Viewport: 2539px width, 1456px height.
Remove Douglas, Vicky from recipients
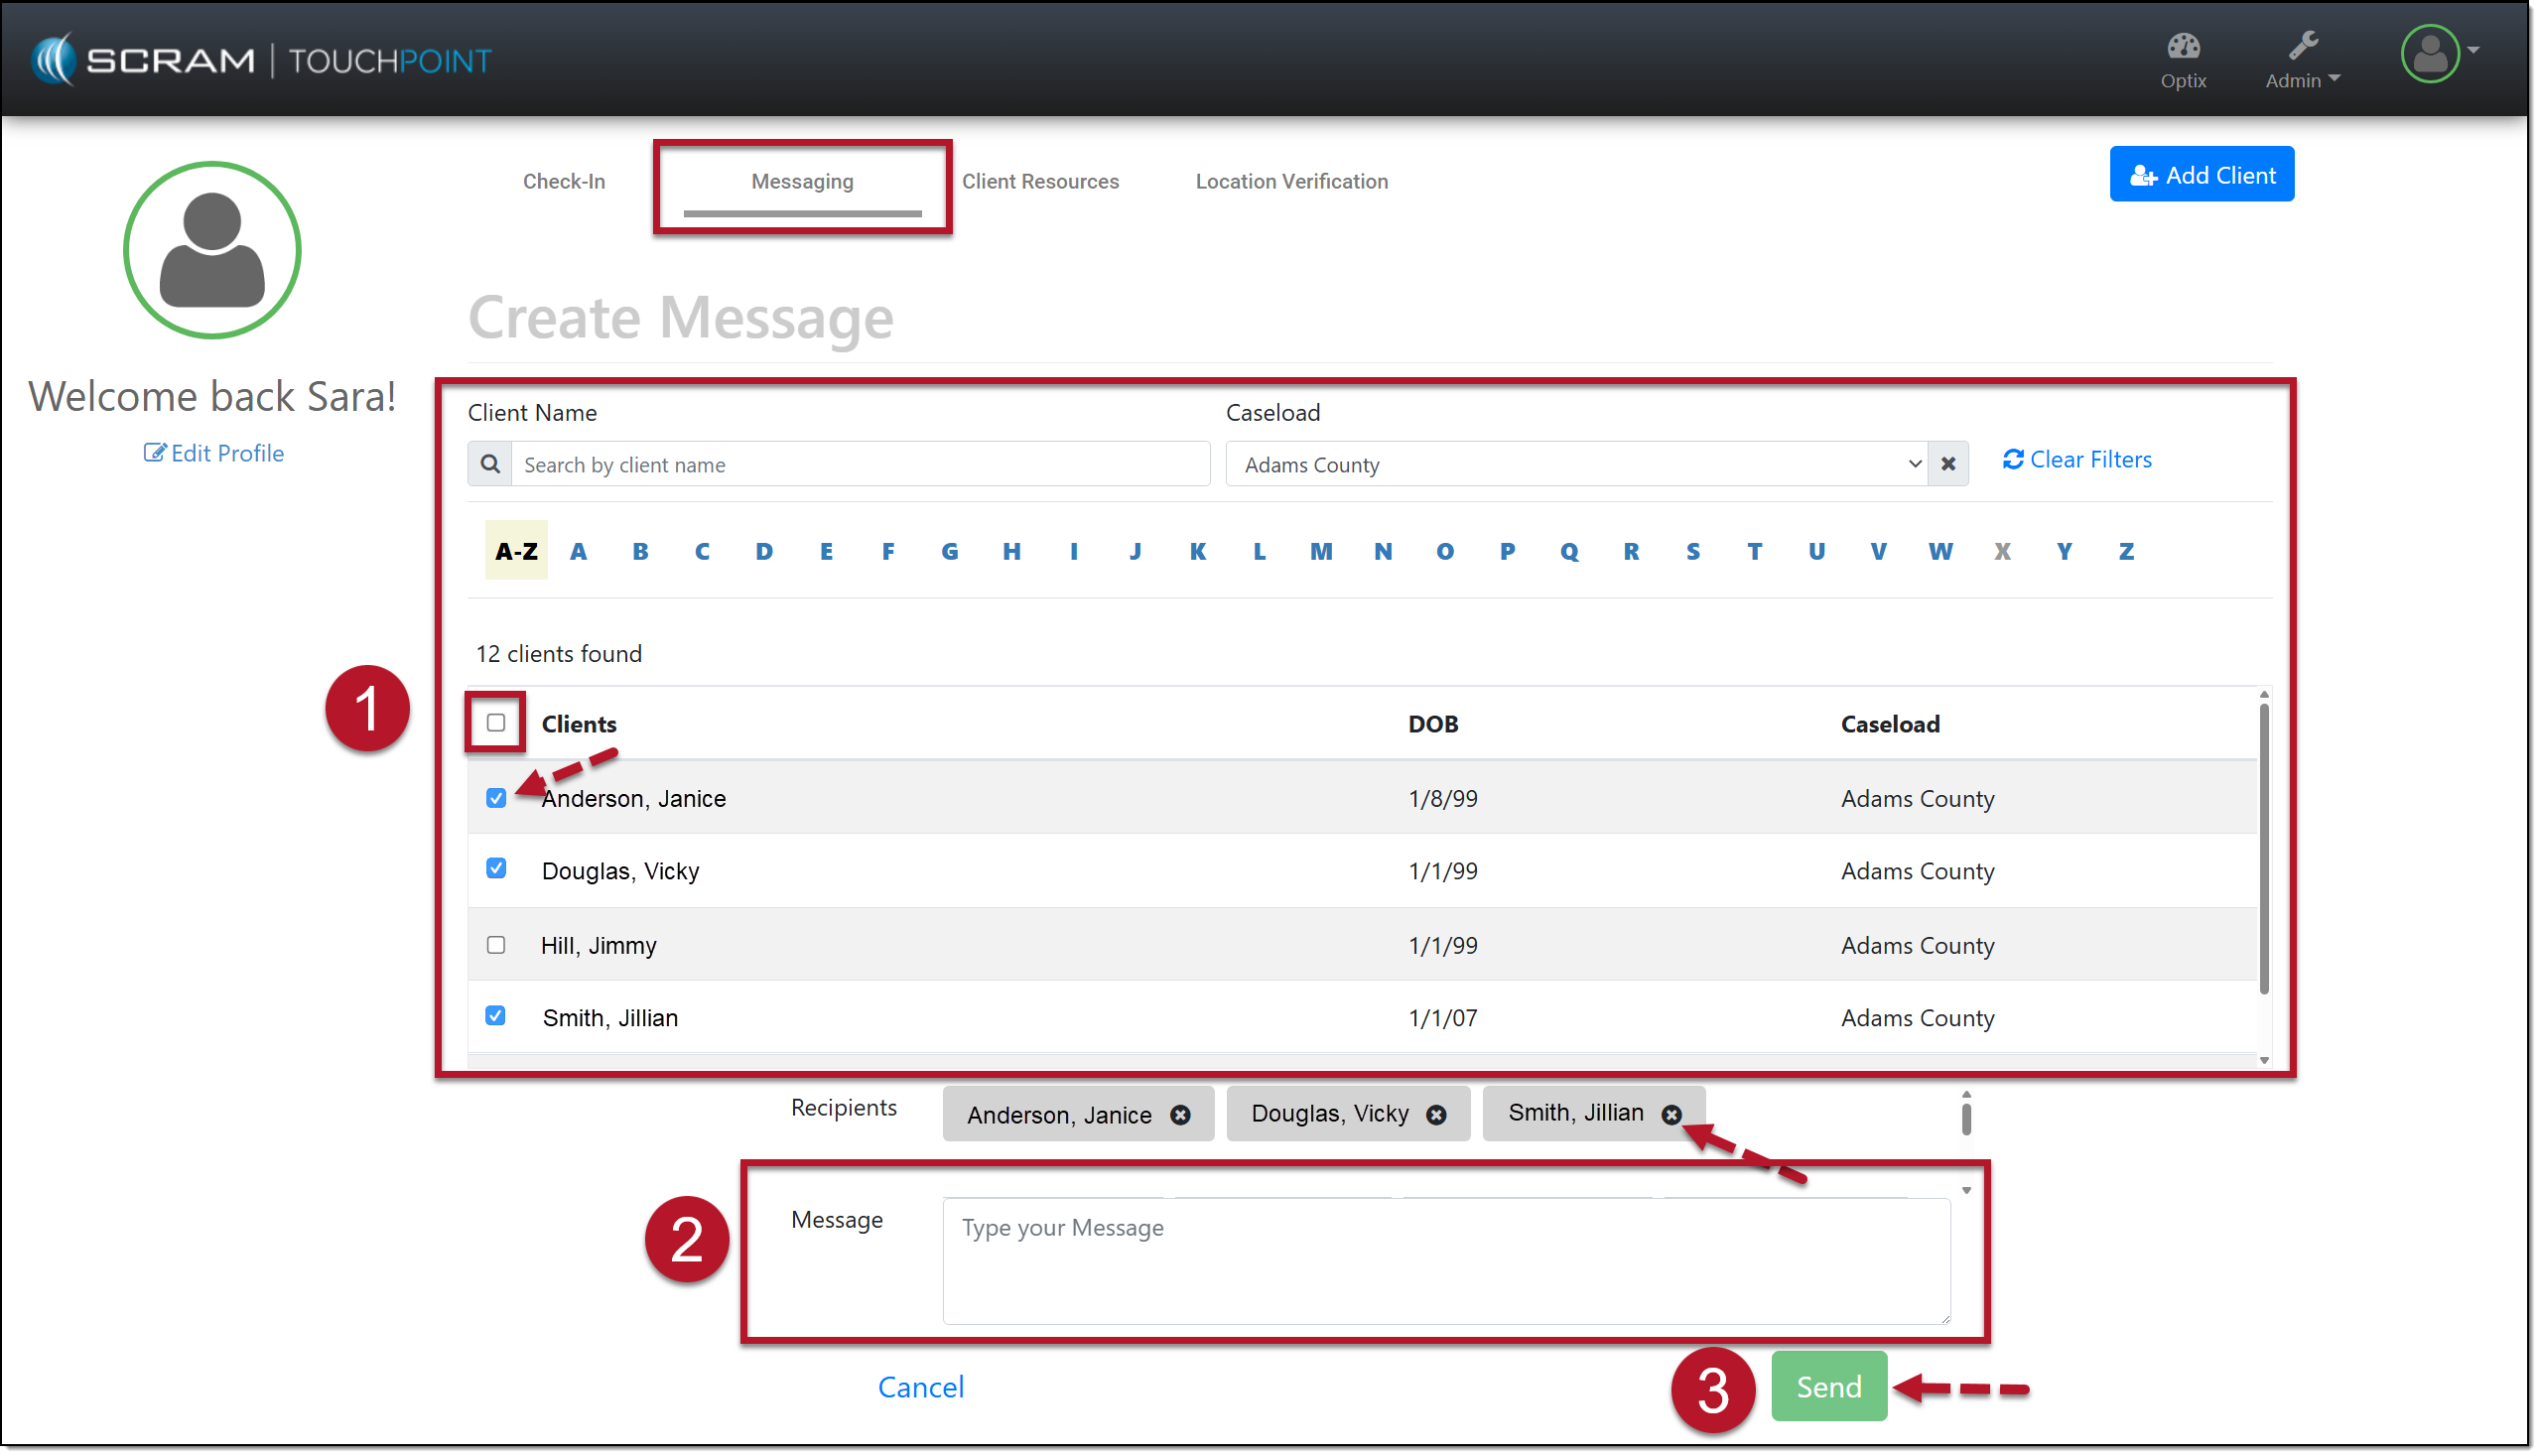click(x=1438, y=1117)
